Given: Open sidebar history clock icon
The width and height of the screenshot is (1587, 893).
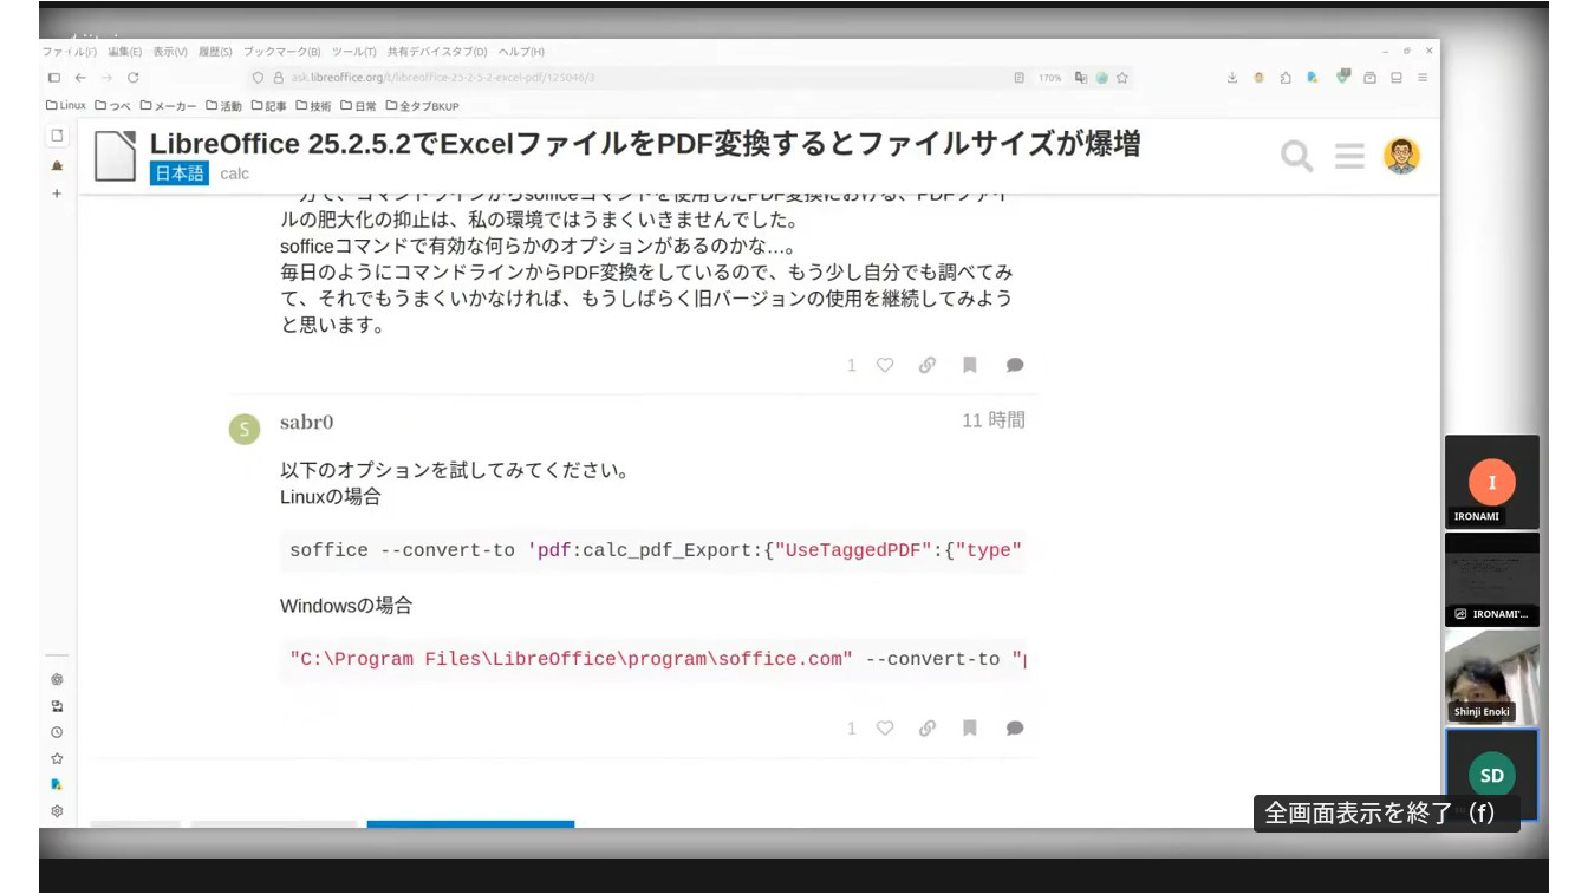Looking at the screenshot, I should coord(57,732).
